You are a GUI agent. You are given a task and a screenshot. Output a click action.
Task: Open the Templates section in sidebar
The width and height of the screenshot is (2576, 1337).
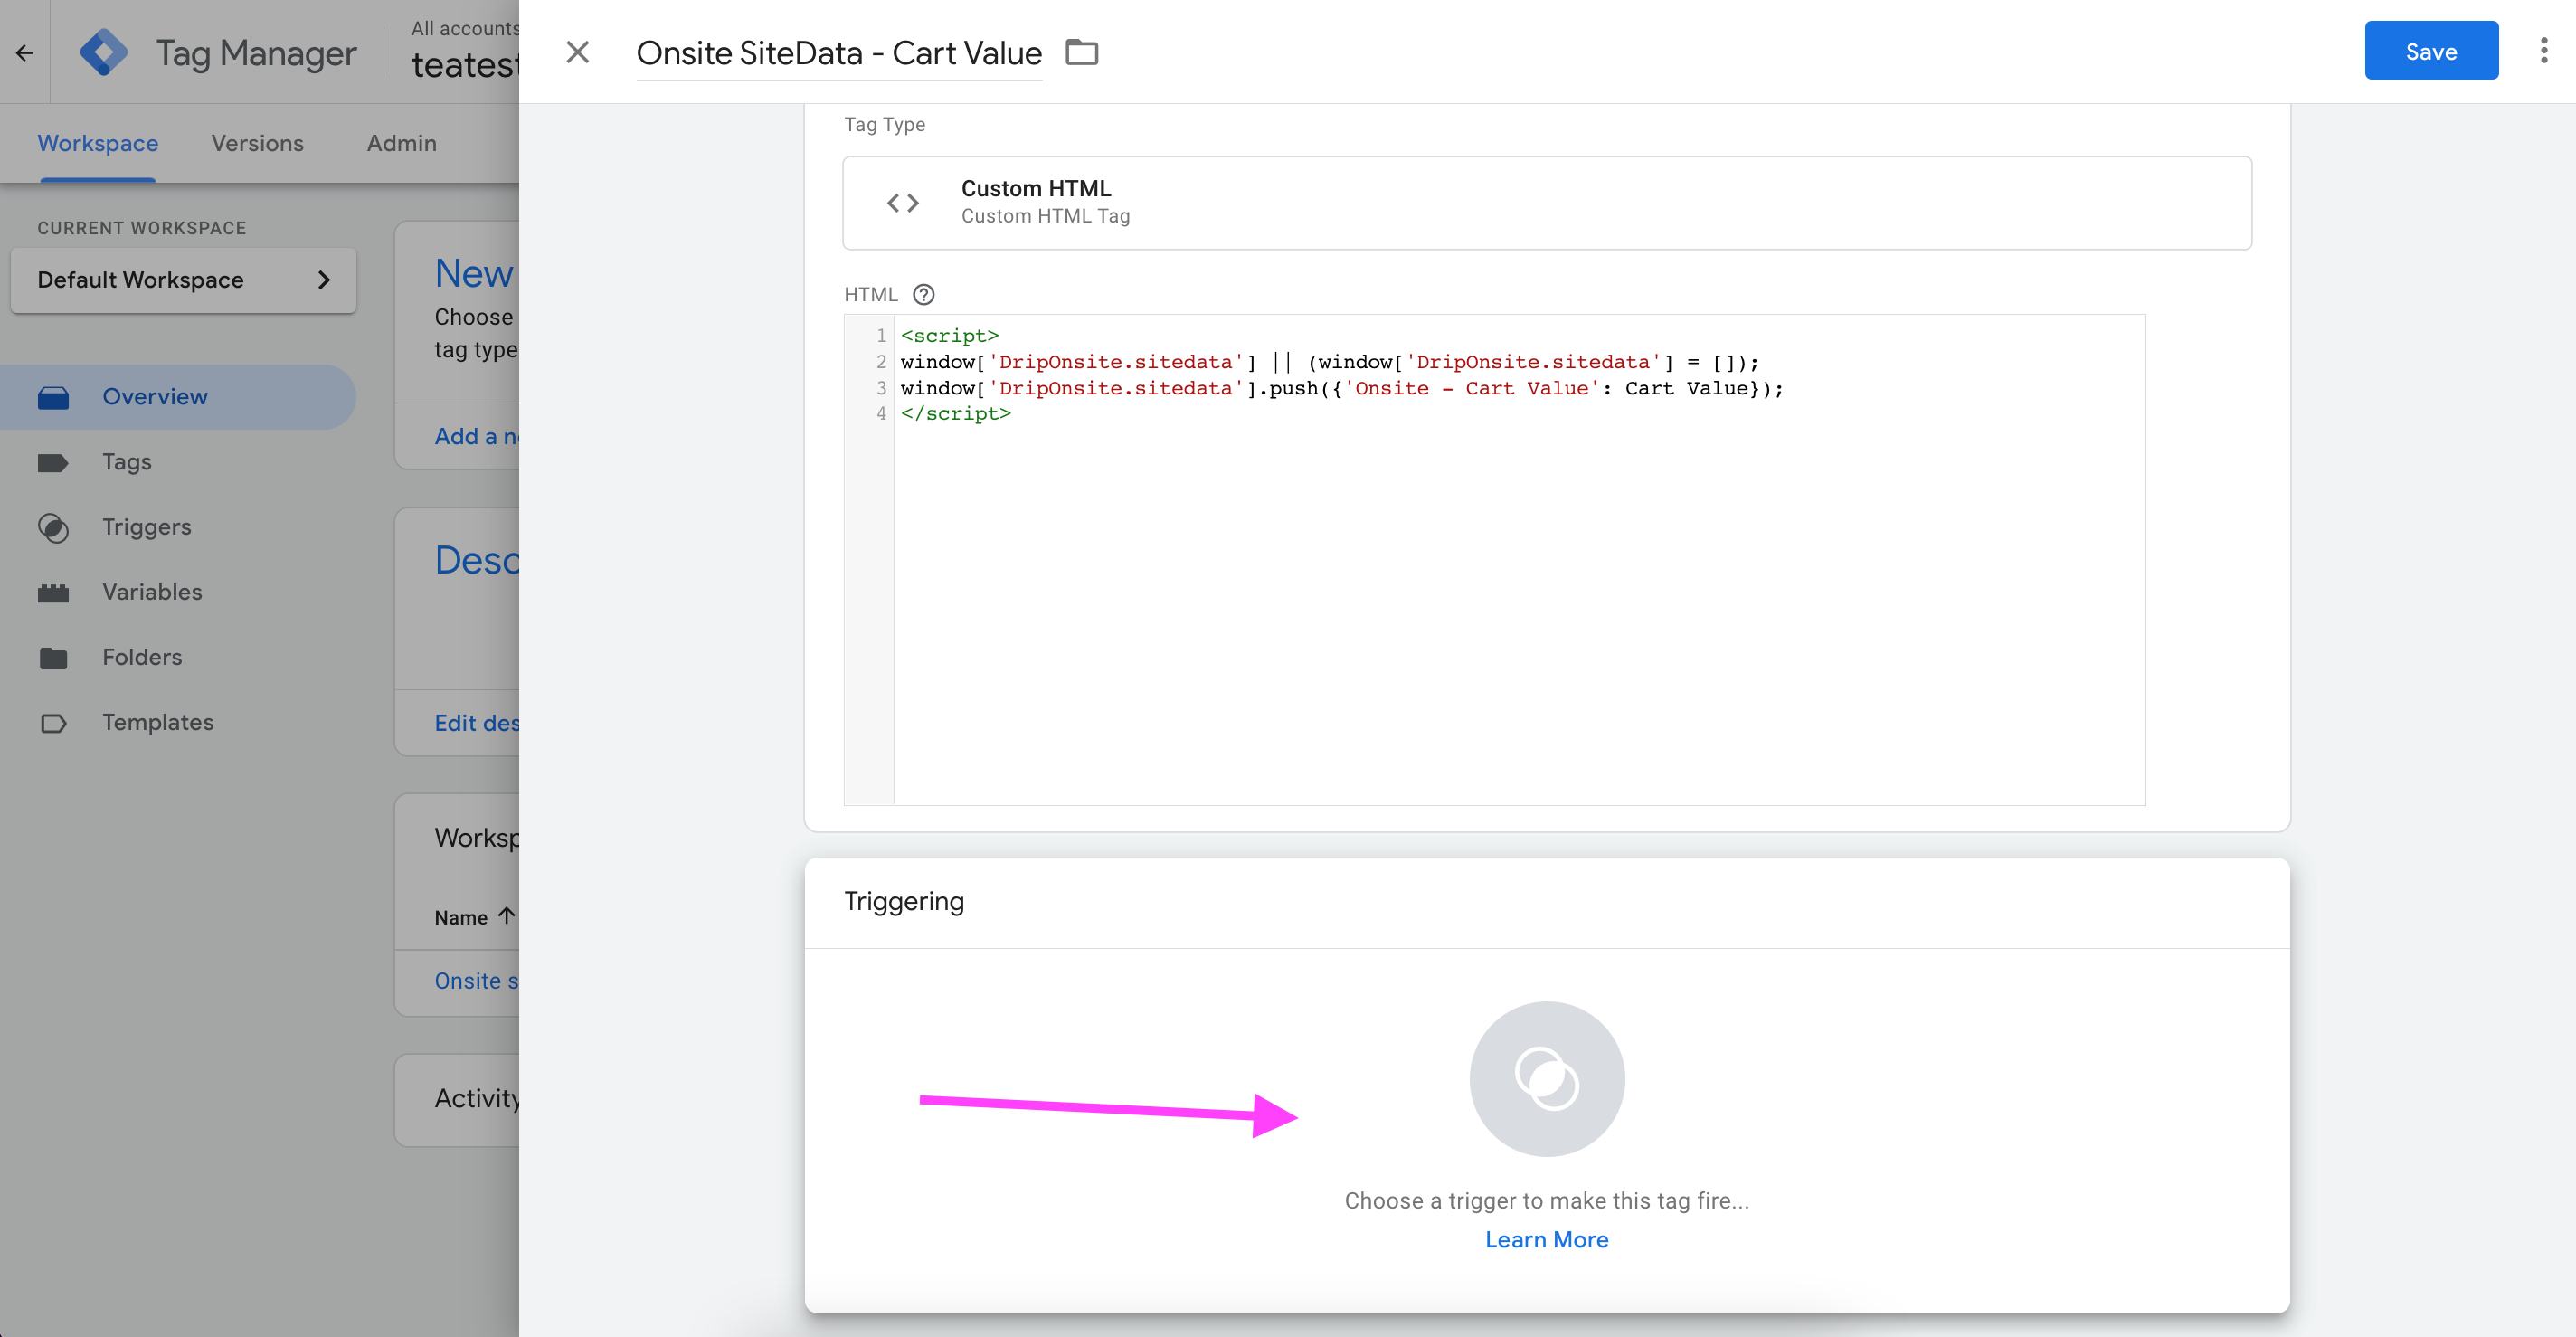click(x=157, y=722)
